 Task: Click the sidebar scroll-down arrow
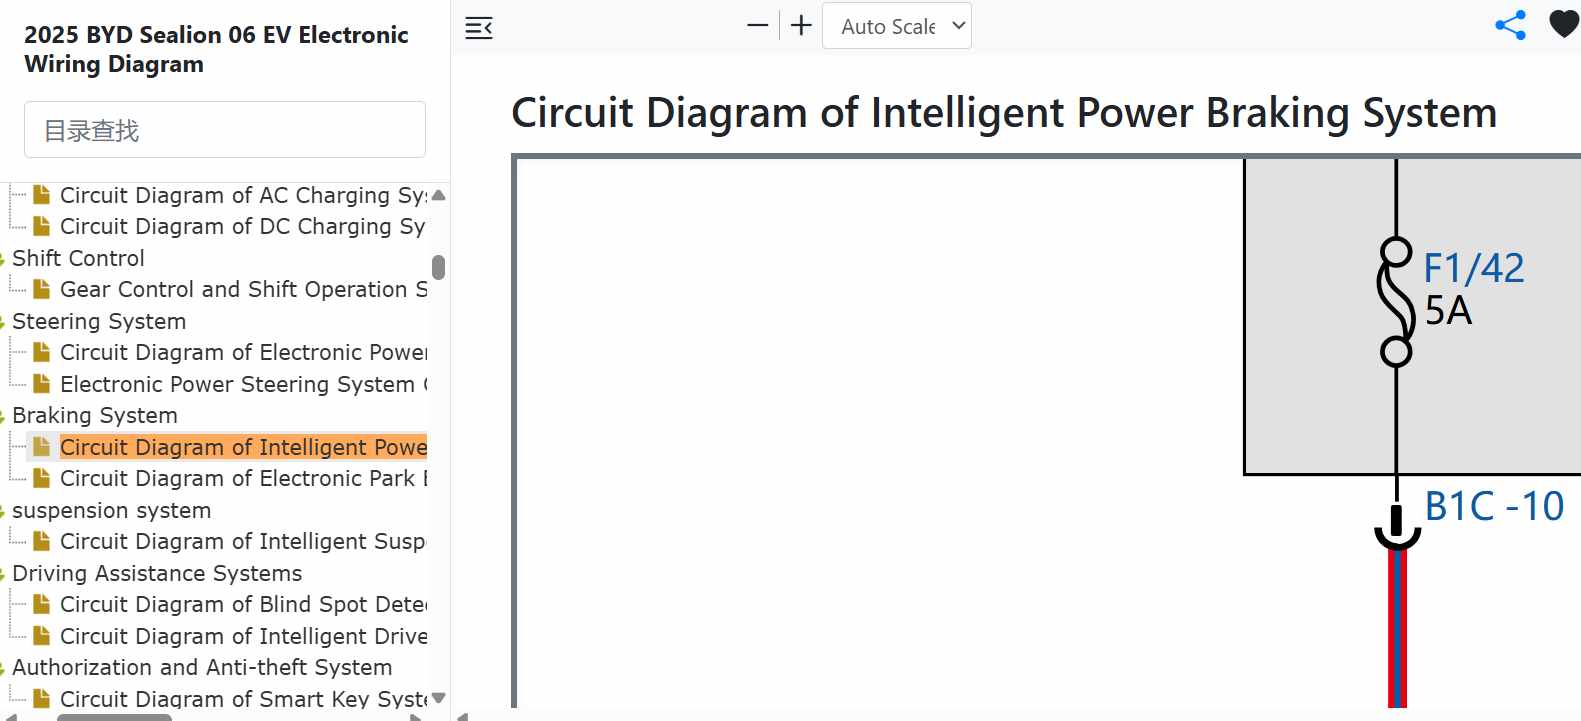click(438, 698)
